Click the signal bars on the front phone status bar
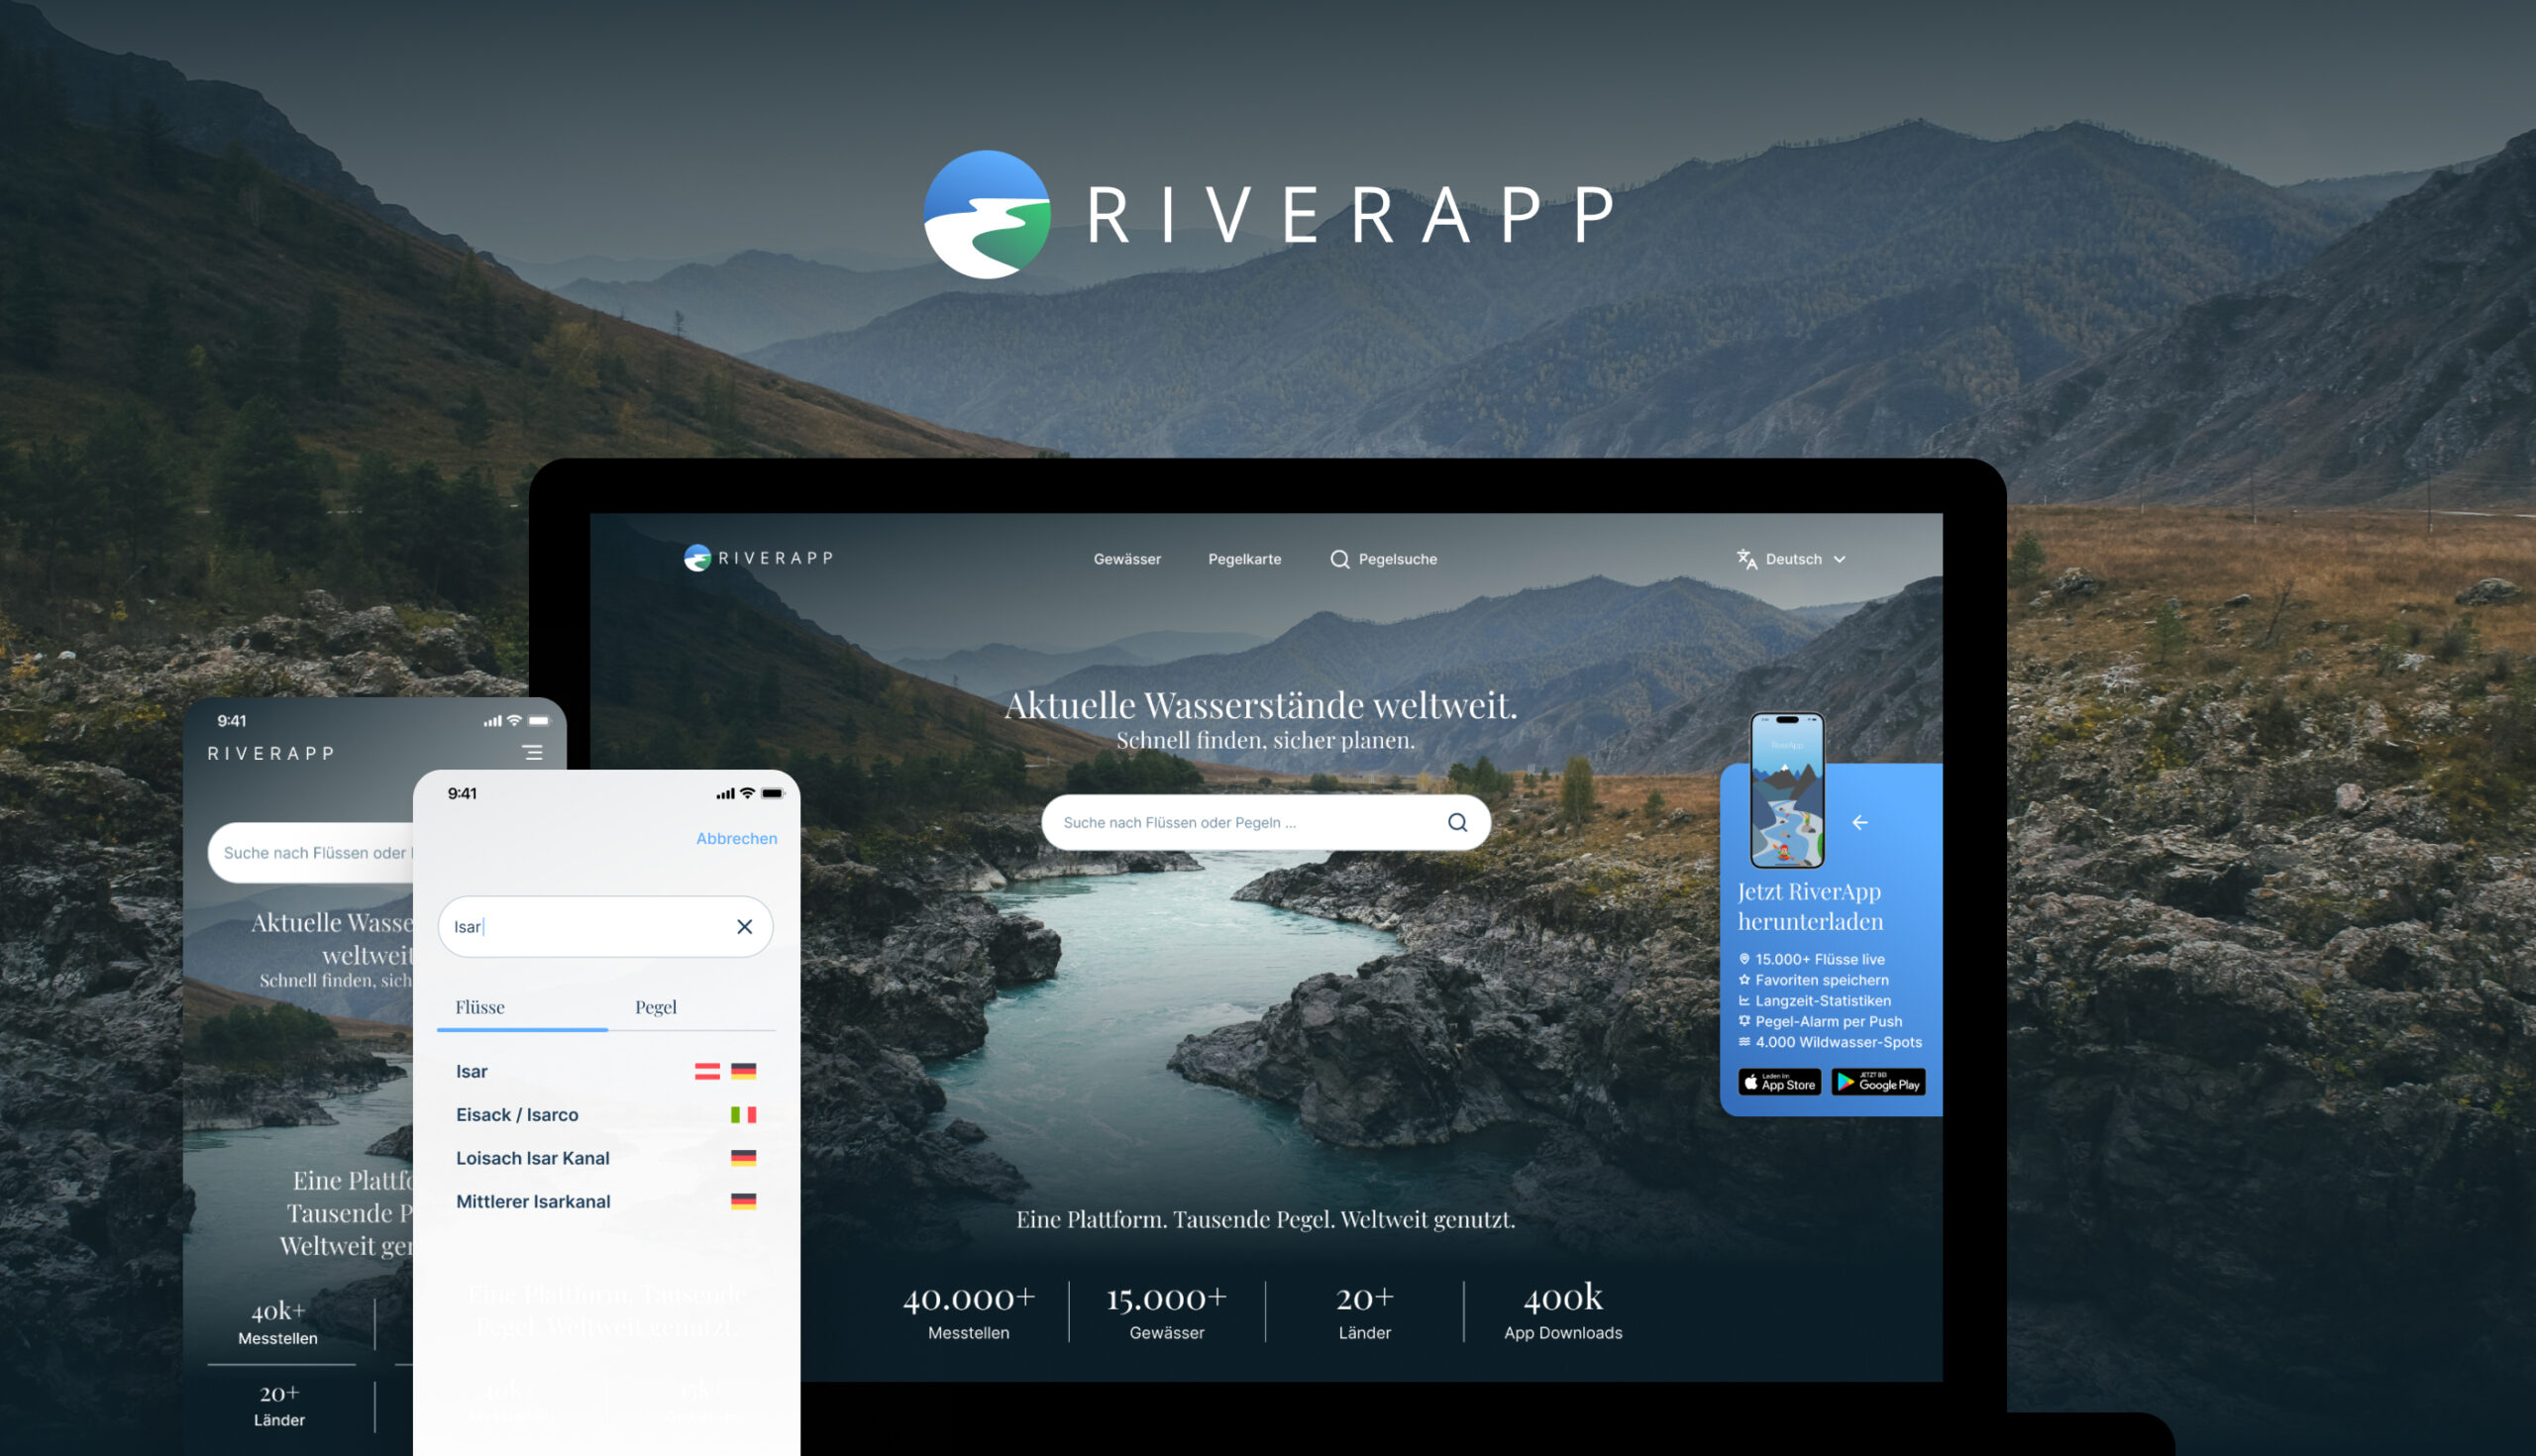The height and width of the screenshot is (1456, 2536). pos(725,794)
